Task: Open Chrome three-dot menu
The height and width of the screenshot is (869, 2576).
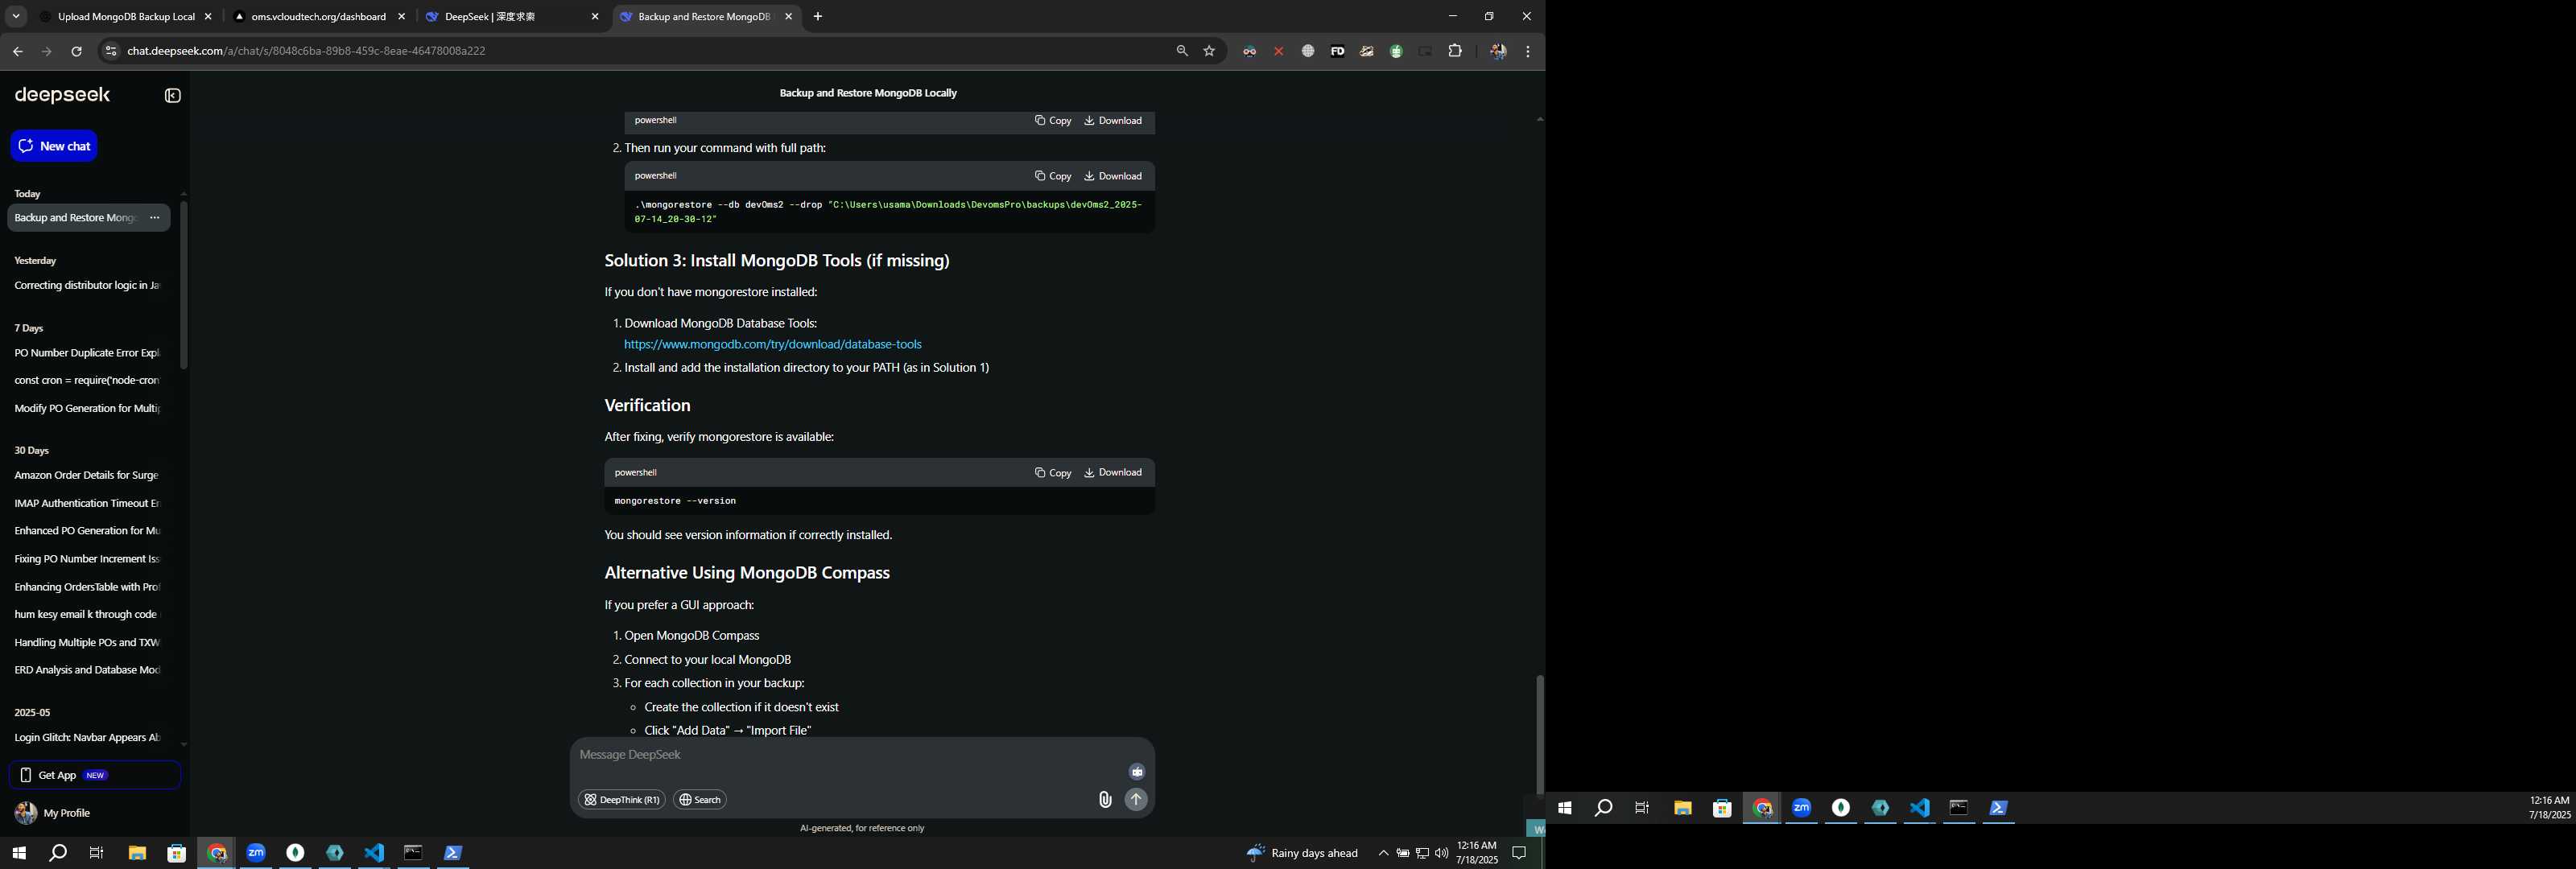Action: click(x=1528, y=51)
